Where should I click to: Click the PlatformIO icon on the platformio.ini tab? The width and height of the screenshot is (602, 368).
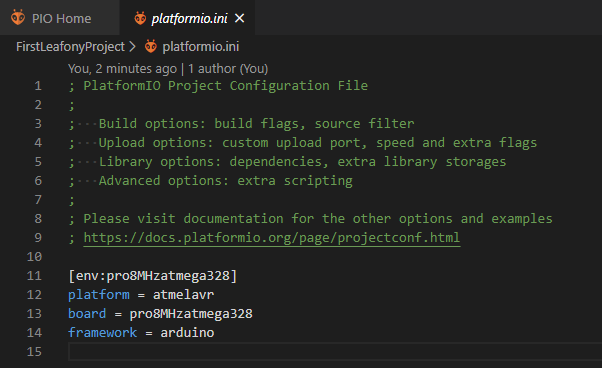point(140,18)
